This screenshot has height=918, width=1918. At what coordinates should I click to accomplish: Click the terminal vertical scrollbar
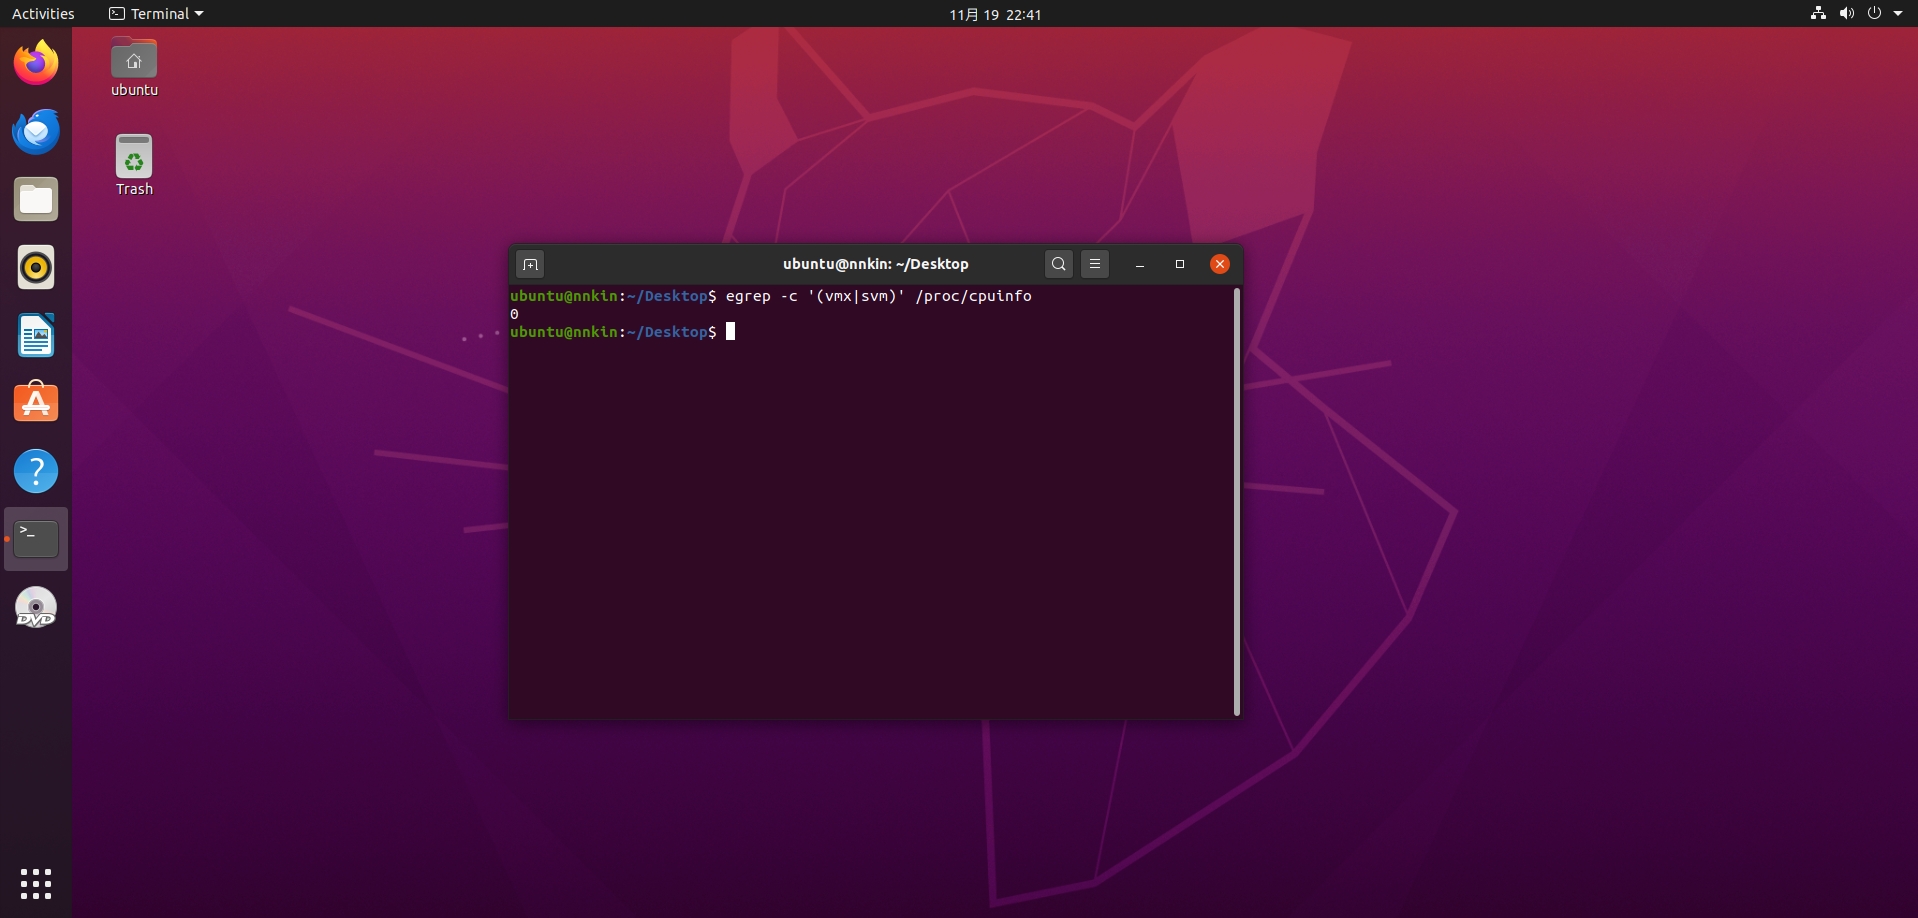1237,500
